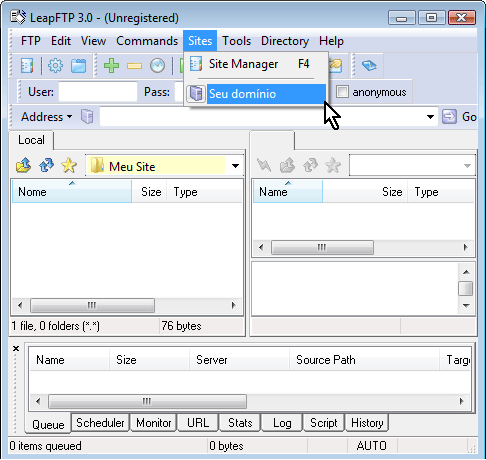Image resolution: width=486 pixels, height=460 pixels.
Task: Click the local pane horizontal scrollbar thumb
Action: pos(92,305)
